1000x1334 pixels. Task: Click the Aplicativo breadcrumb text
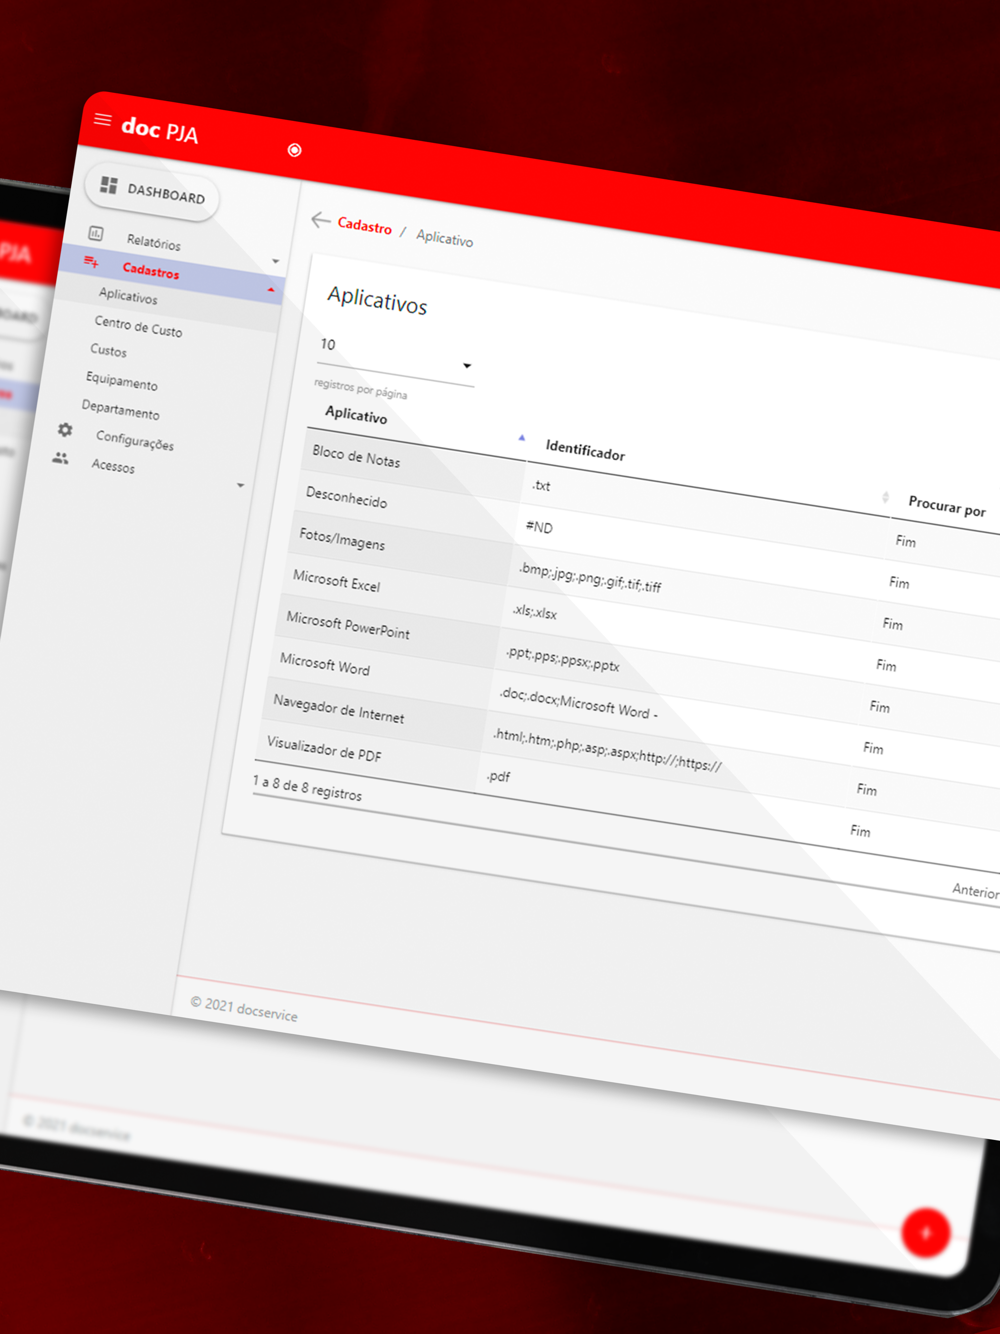point(444,238)
